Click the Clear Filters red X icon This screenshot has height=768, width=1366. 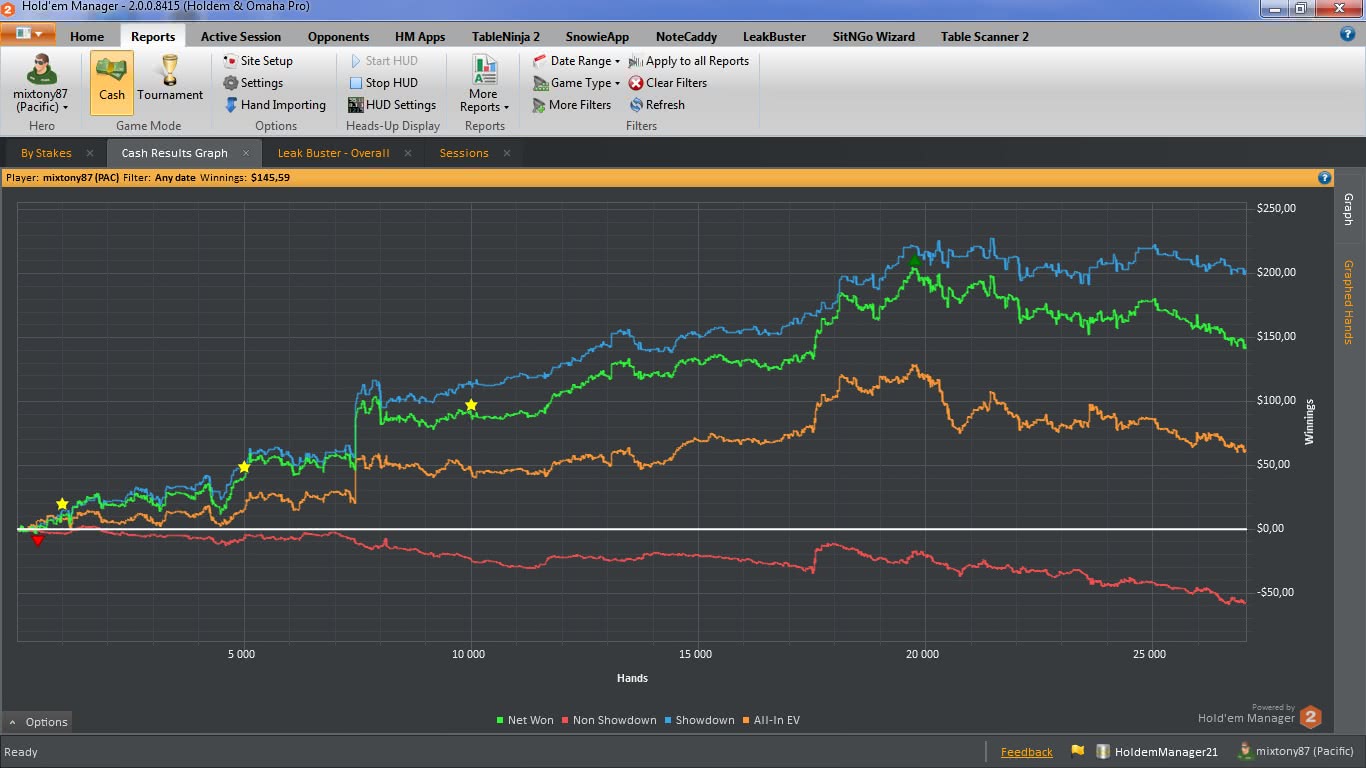(x=636, y=83)
